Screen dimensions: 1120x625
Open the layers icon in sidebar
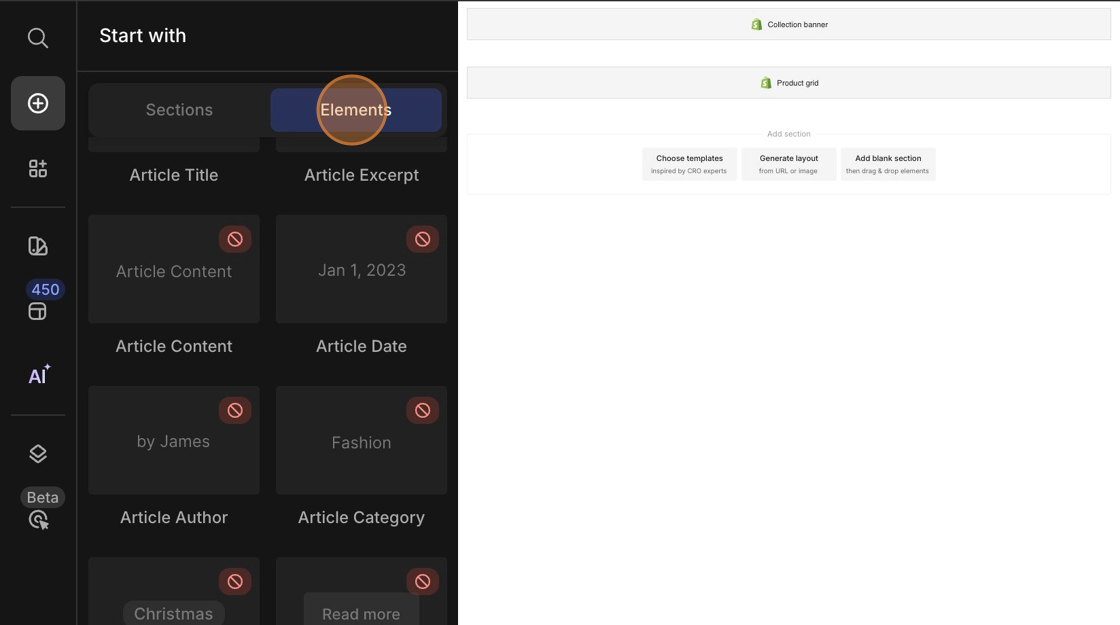click(38, 454)
